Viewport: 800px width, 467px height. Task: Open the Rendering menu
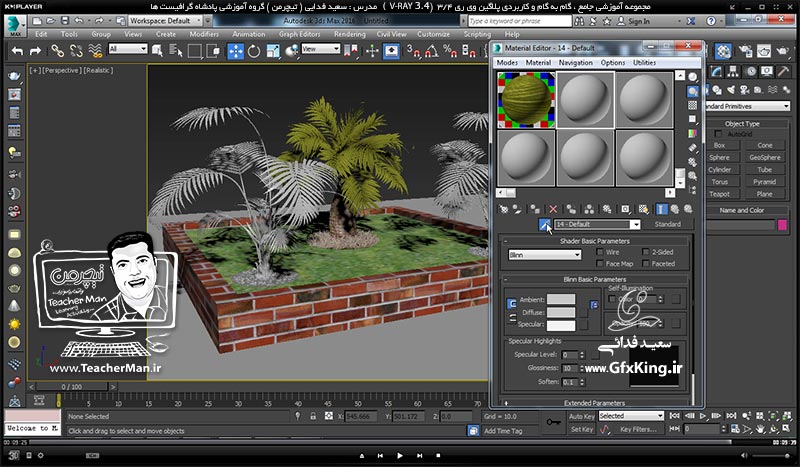point(349,34)
